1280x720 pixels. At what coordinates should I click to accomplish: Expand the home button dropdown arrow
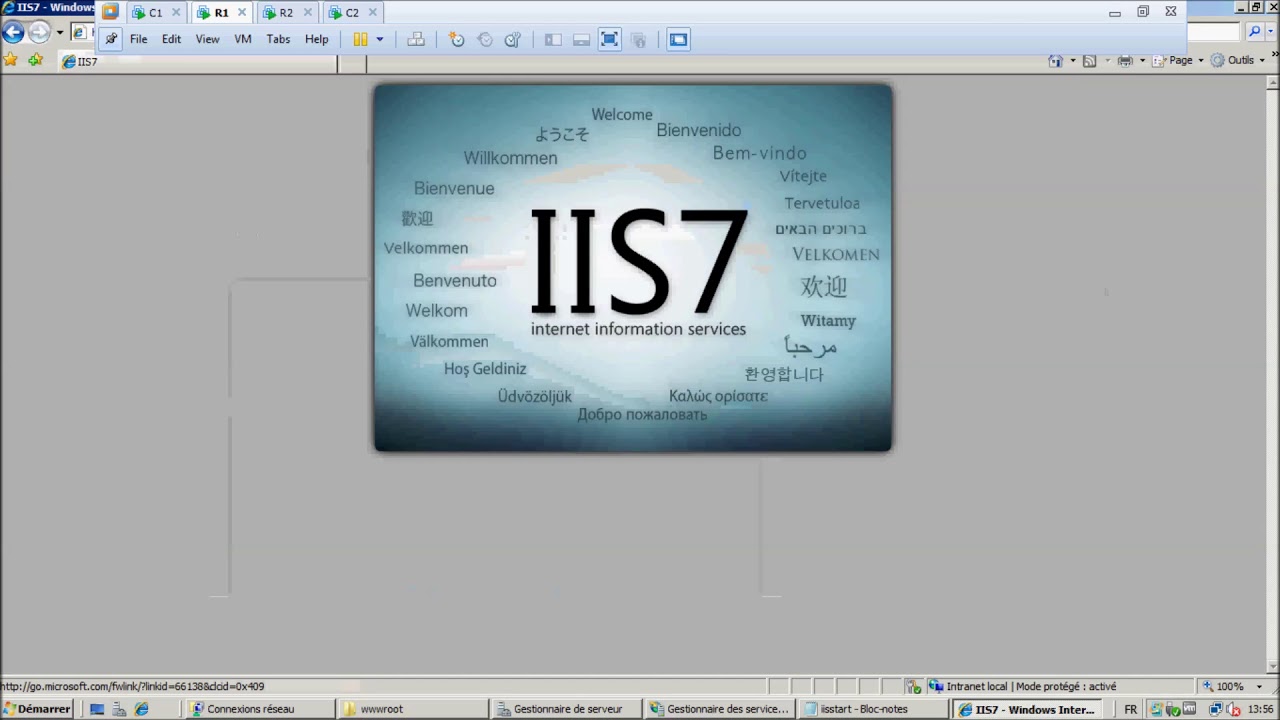pyautogui.click(x=1072, y=60)
